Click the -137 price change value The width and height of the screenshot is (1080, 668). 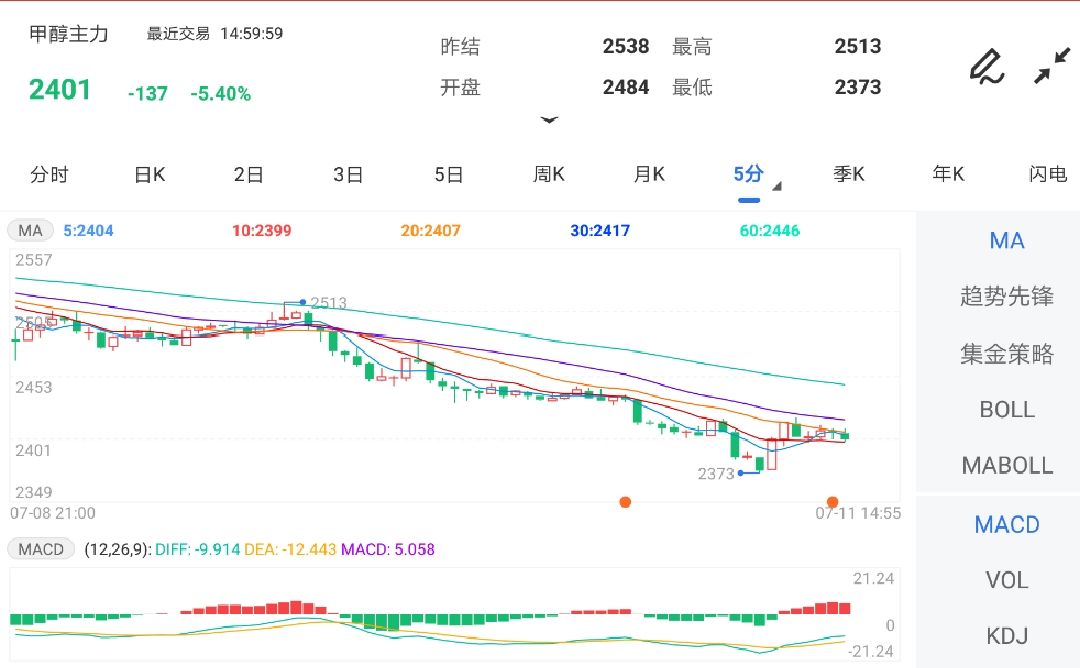(x=147, y=94)
